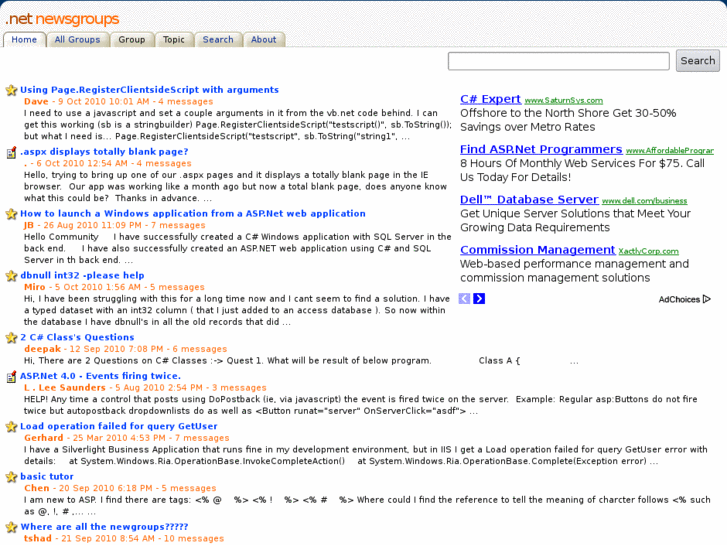Screen dimensions: 727x545
Task: Open thread "Using Page.RegisterClientsideScript with arguments"
Action: (x=149, y=90)
